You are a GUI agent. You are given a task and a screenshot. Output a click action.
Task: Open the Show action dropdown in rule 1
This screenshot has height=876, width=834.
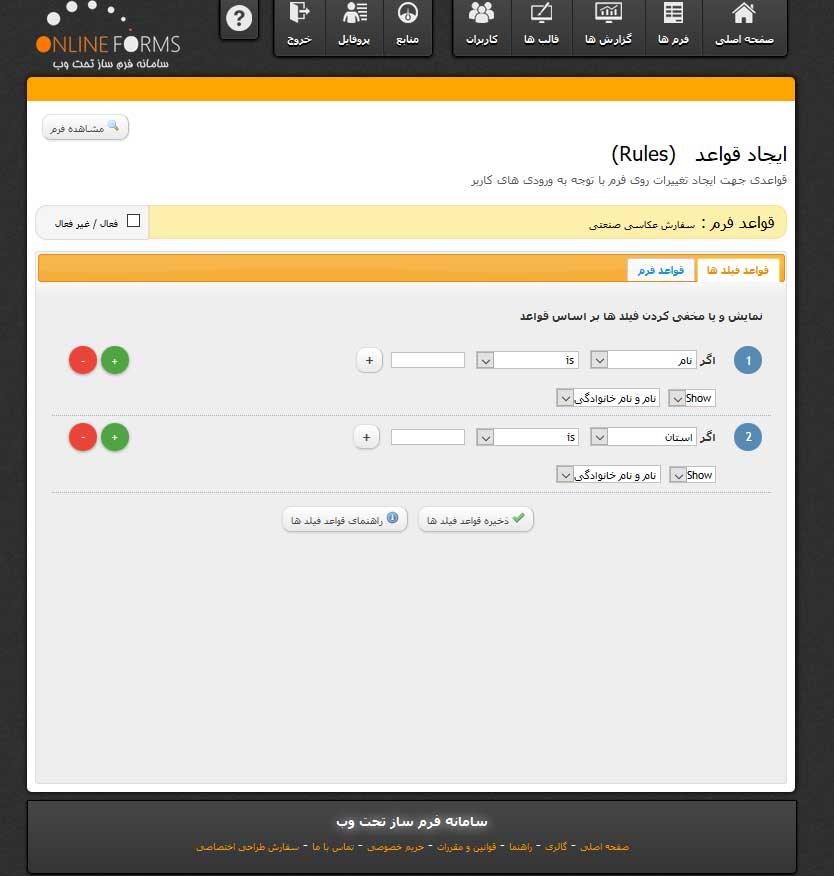pyautogui.click(x=691, y=398)
